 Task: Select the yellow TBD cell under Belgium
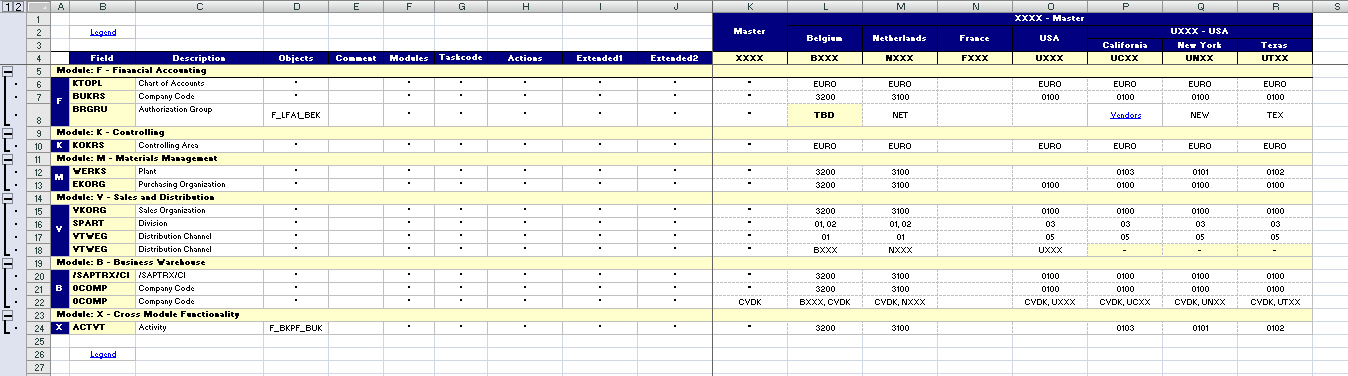825,115
